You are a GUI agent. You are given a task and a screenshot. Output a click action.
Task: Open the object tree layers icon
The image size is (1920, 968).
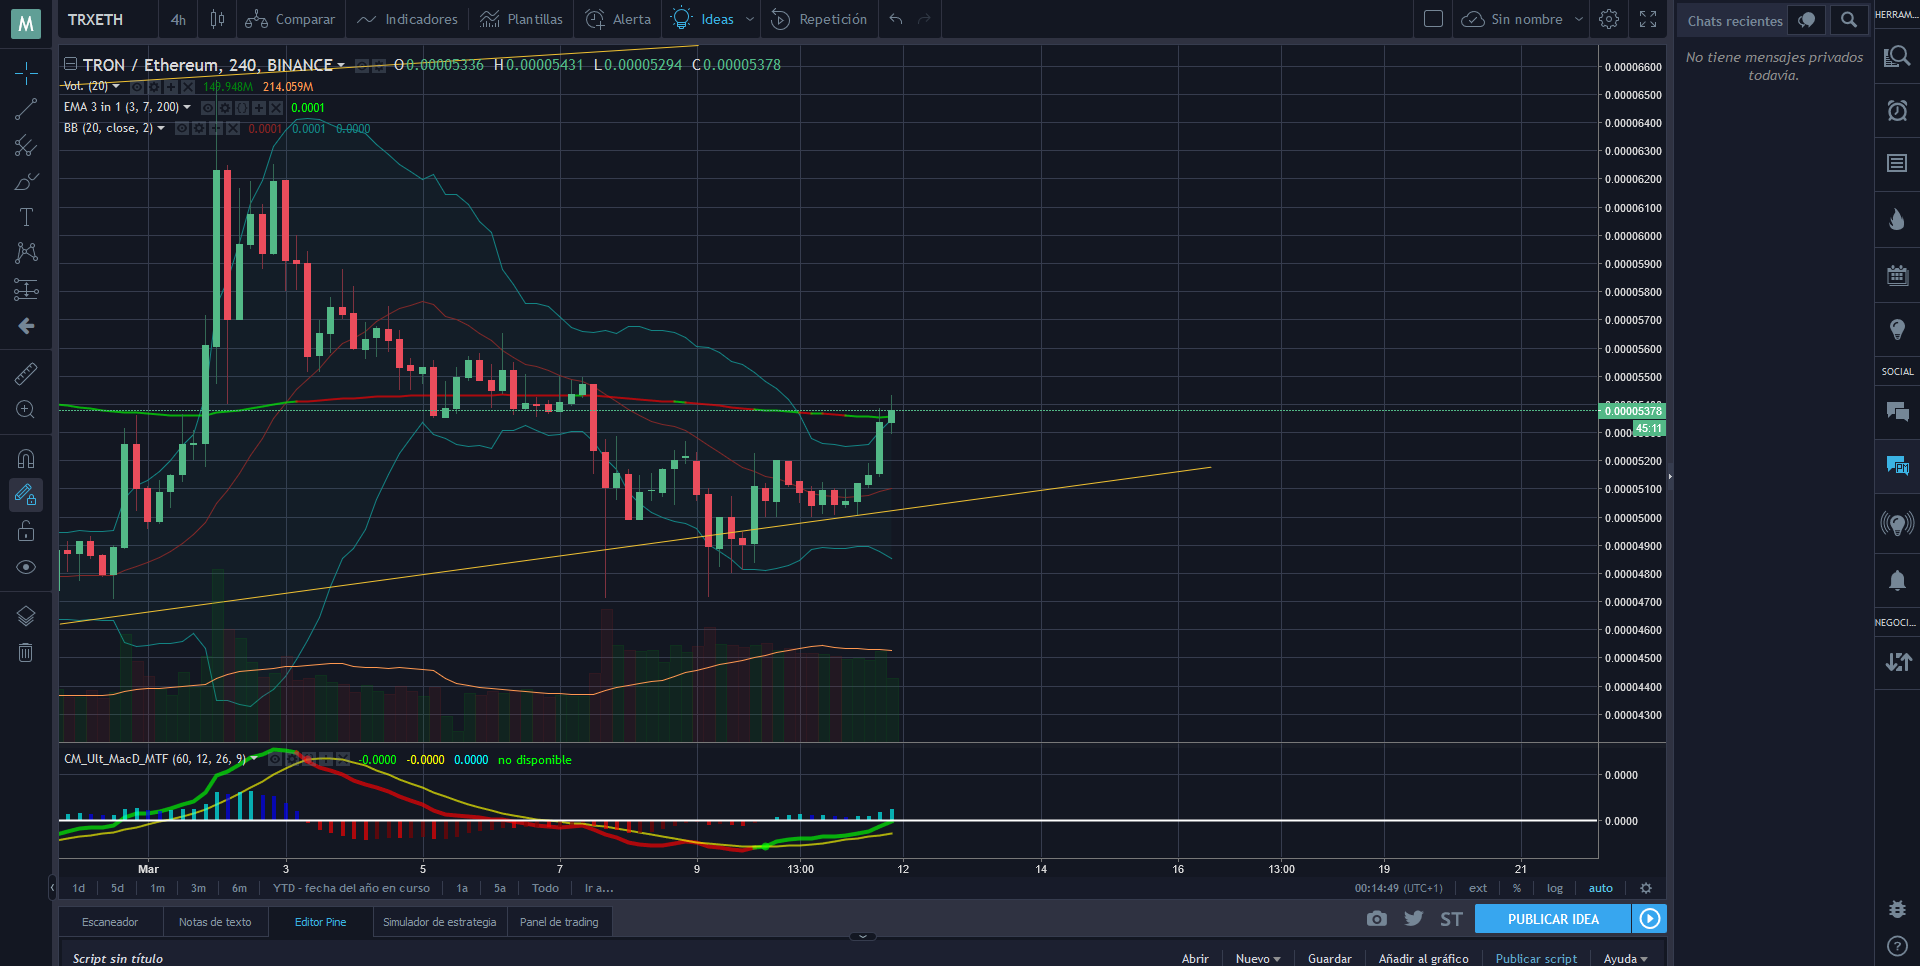pyautogui.click(x=26, y=616)
